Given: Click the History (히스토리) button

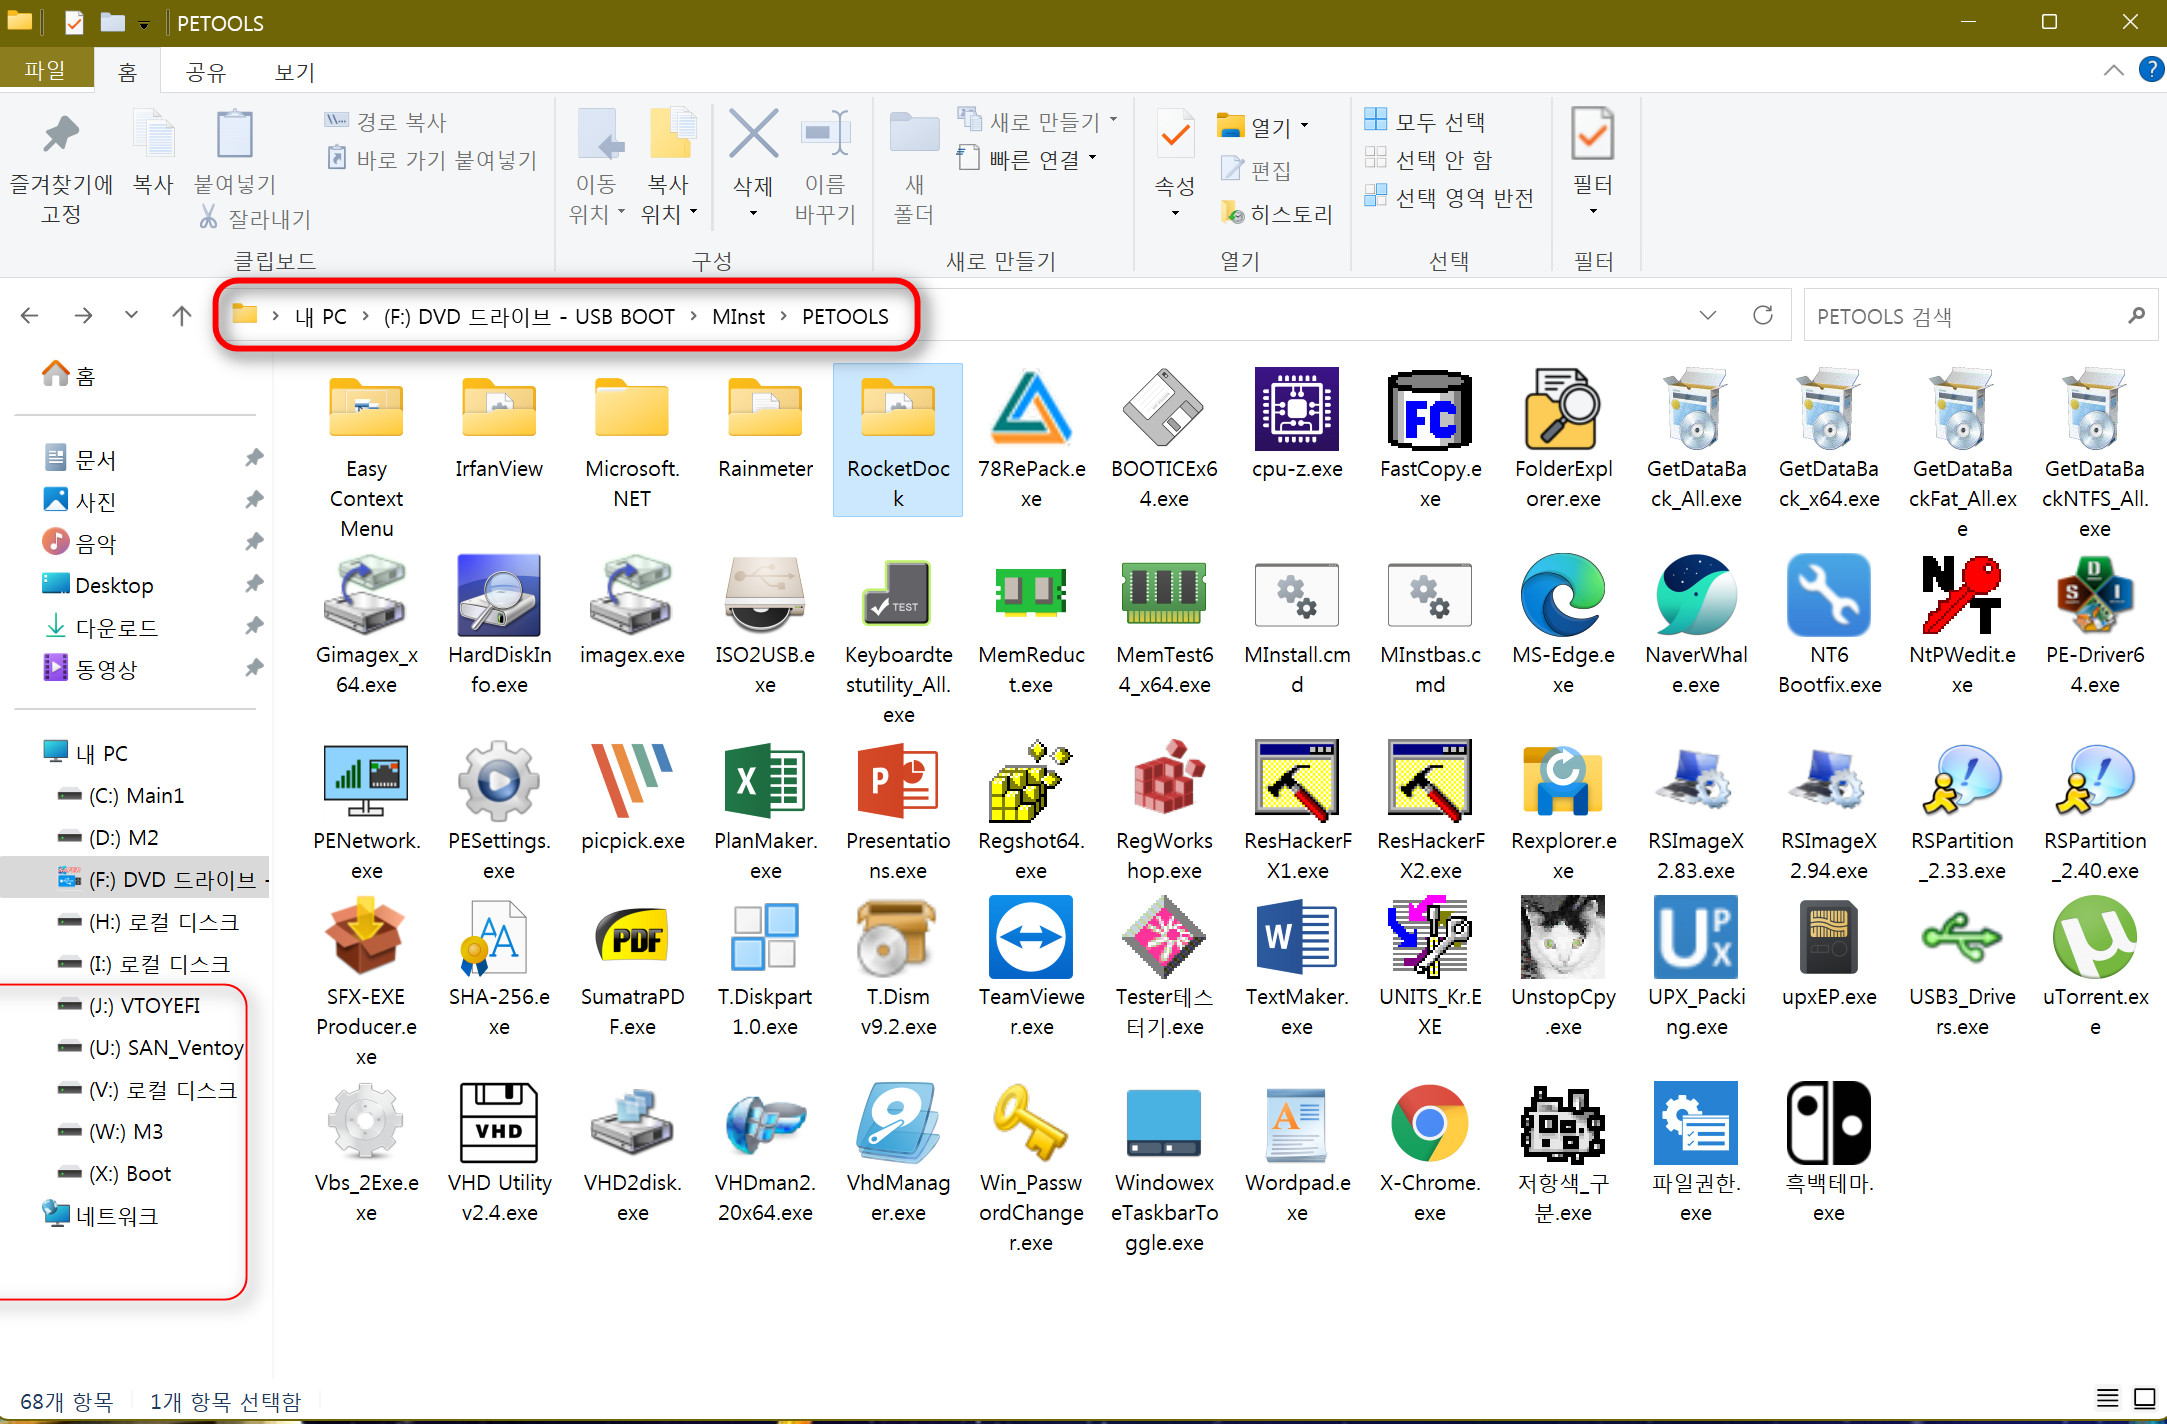Looking at the screenshot, I should (1277, 213).
